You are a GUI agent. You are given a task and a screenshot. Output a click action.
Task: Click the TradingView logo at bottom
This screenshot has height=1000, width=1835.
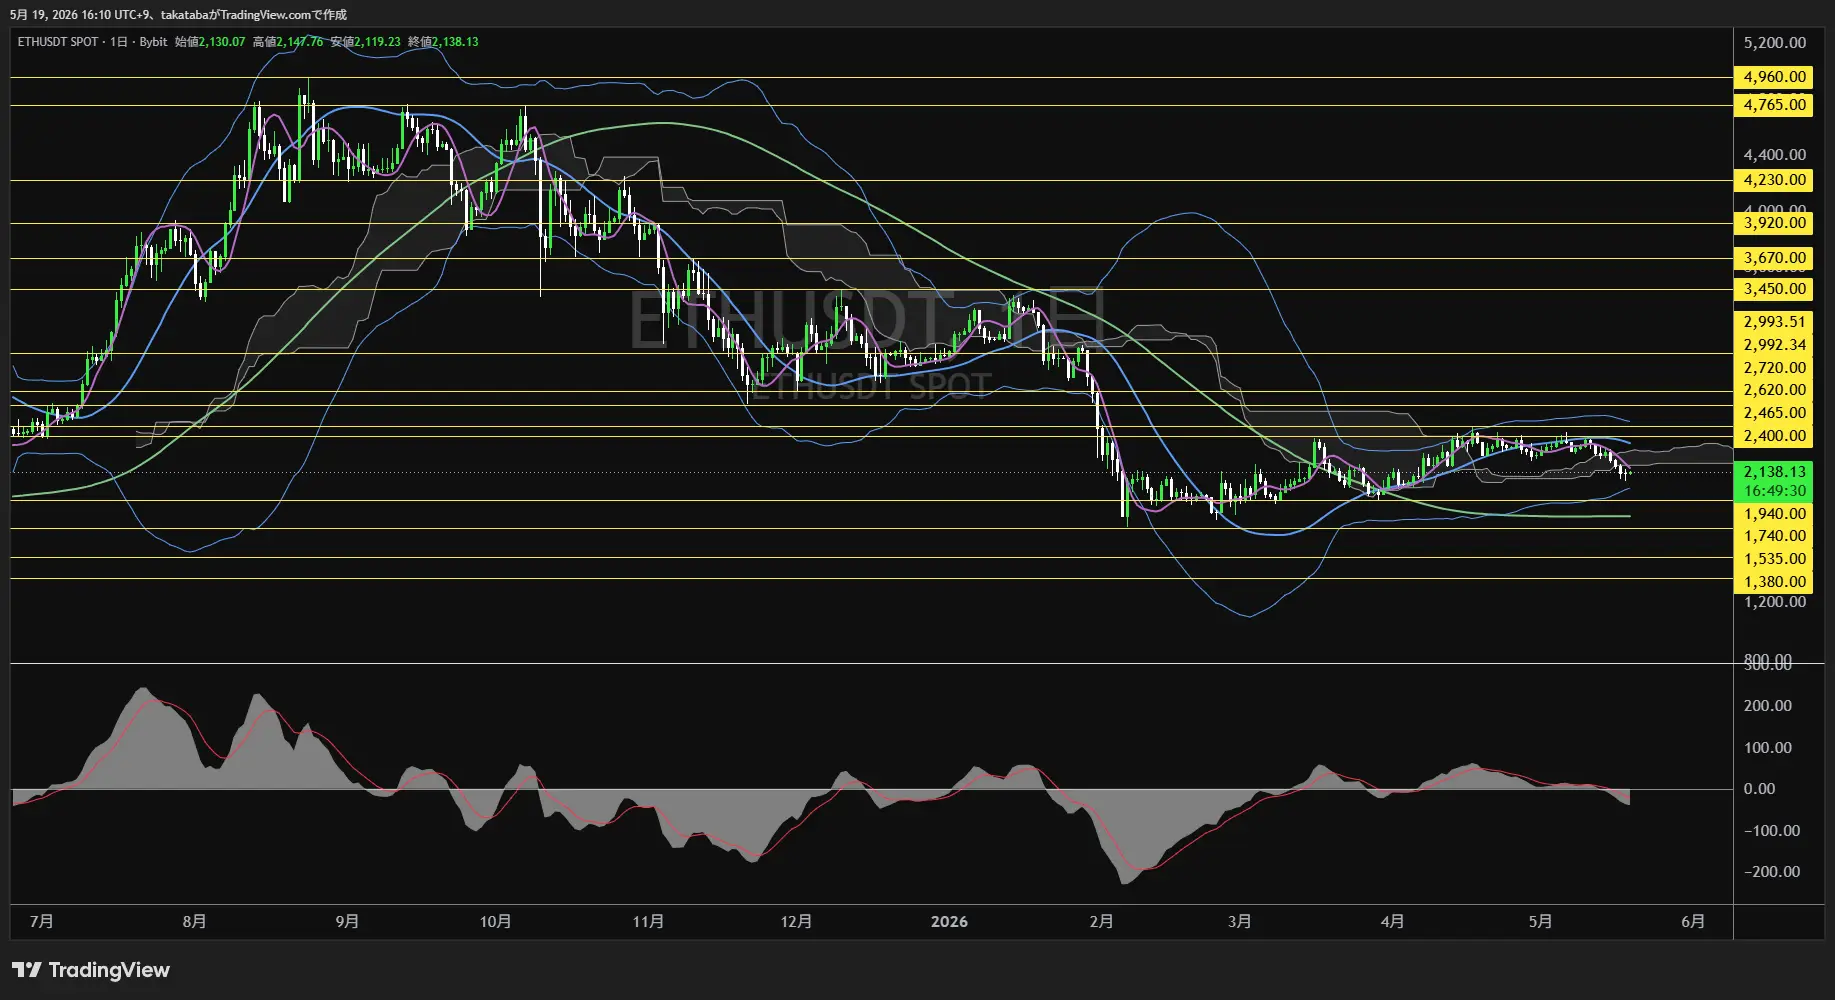[x=91, y=970]
